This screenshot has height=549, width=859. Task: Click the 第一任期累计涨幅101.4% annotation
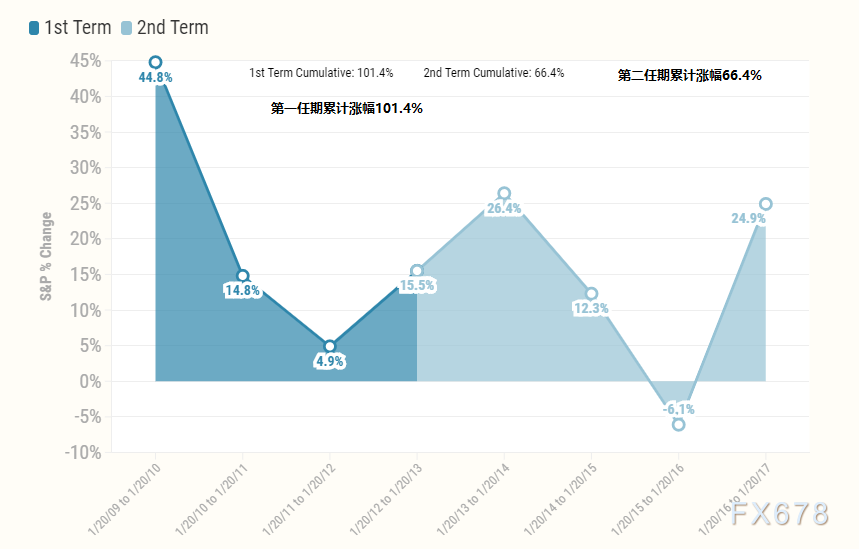(346, 108)
